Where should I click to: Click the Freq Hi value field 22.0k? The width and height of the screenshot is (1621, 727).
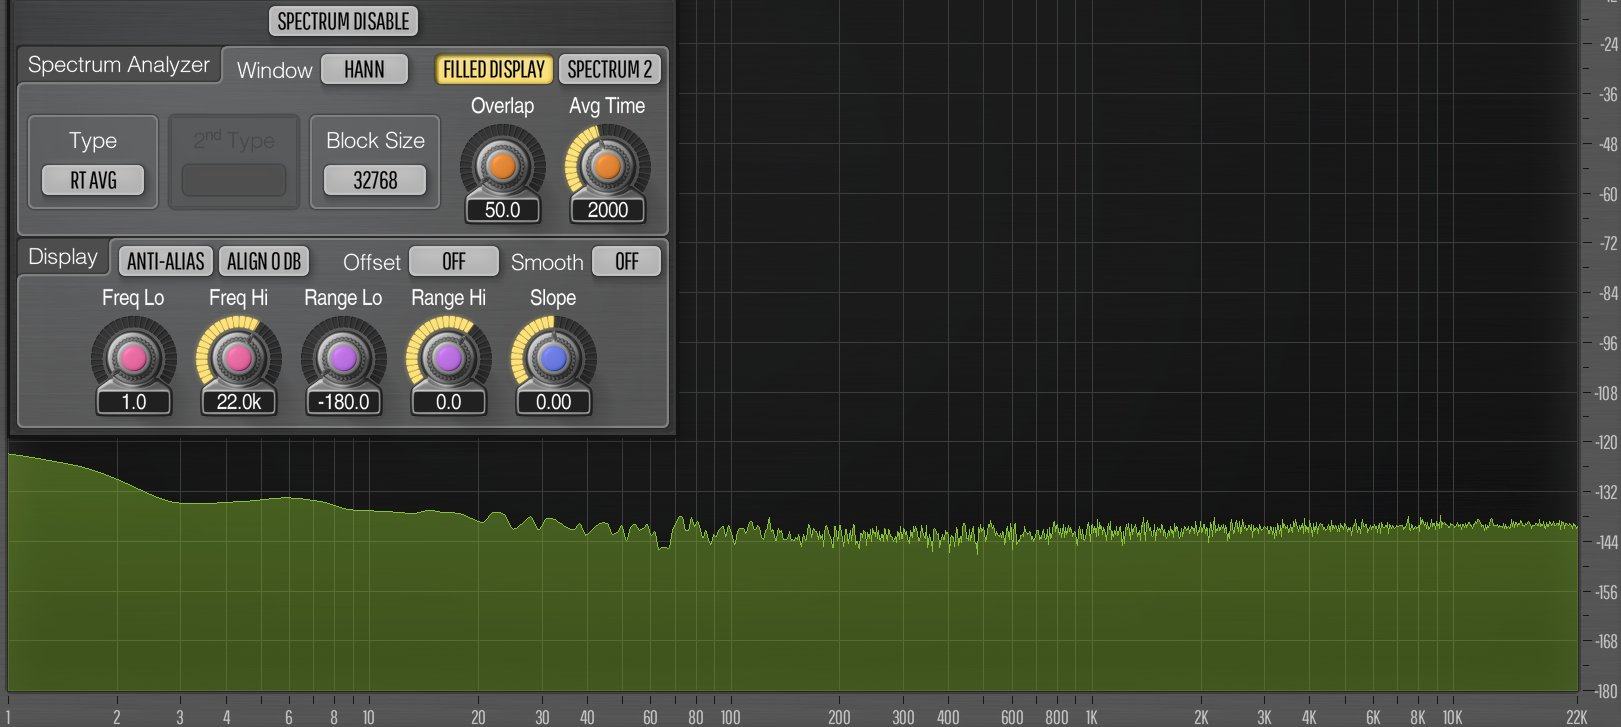click(x=238, y=402)
